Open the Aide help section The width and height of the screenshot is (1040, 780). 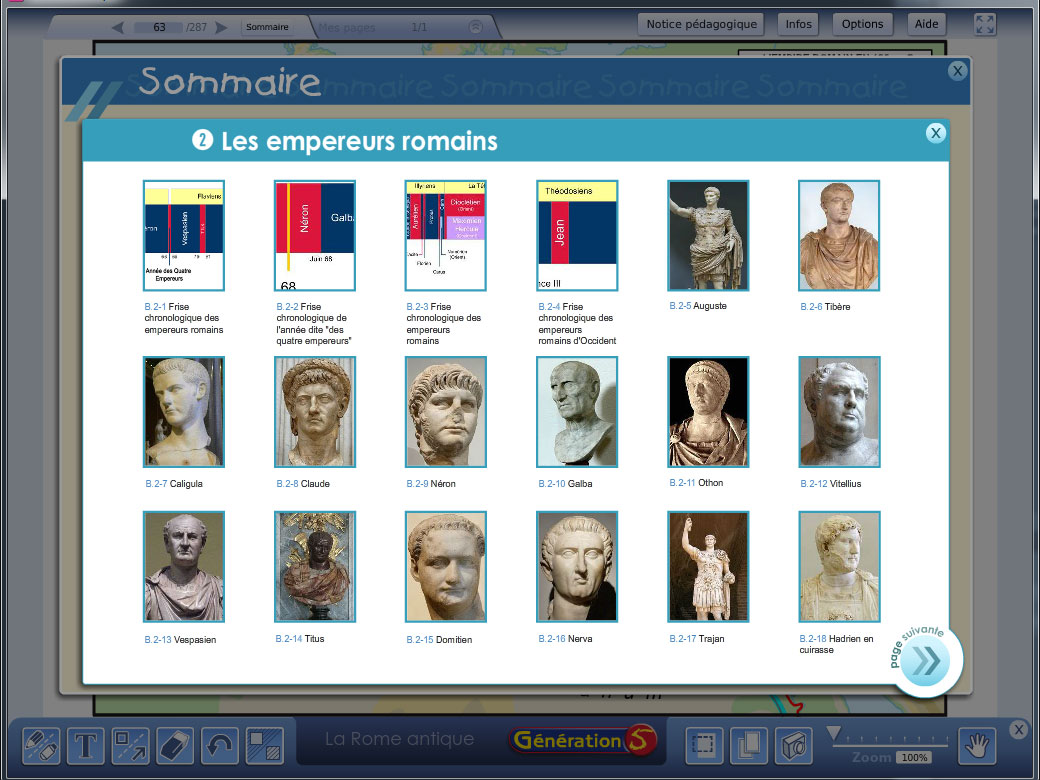pyautogui.click(x=926, y=23)
